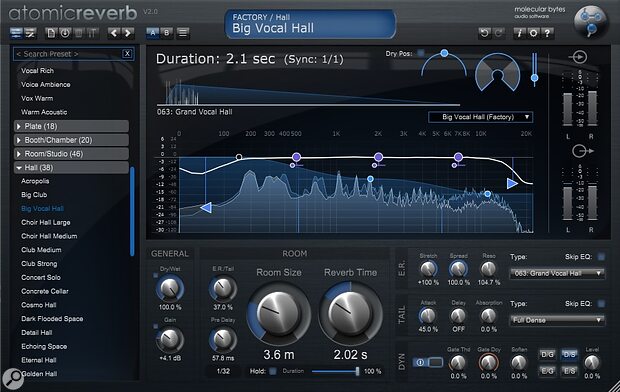The width and height of the screenshot is (620, 392).
Task: Click the purple EQ node near 500 Hz
Action: [x=296, y=157]
